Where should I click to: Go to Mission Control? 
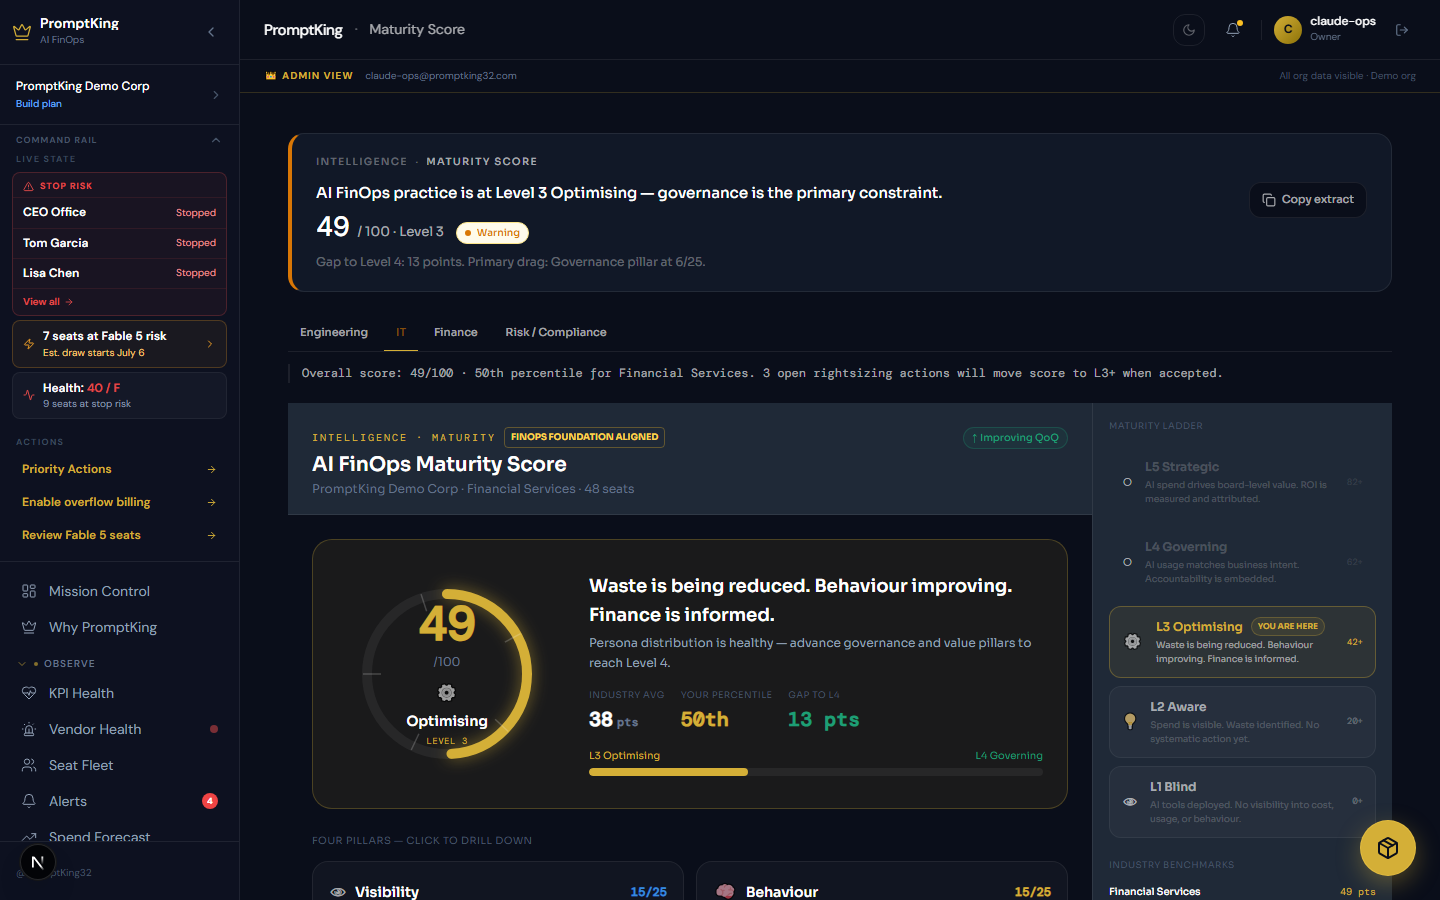pos(119,591)
